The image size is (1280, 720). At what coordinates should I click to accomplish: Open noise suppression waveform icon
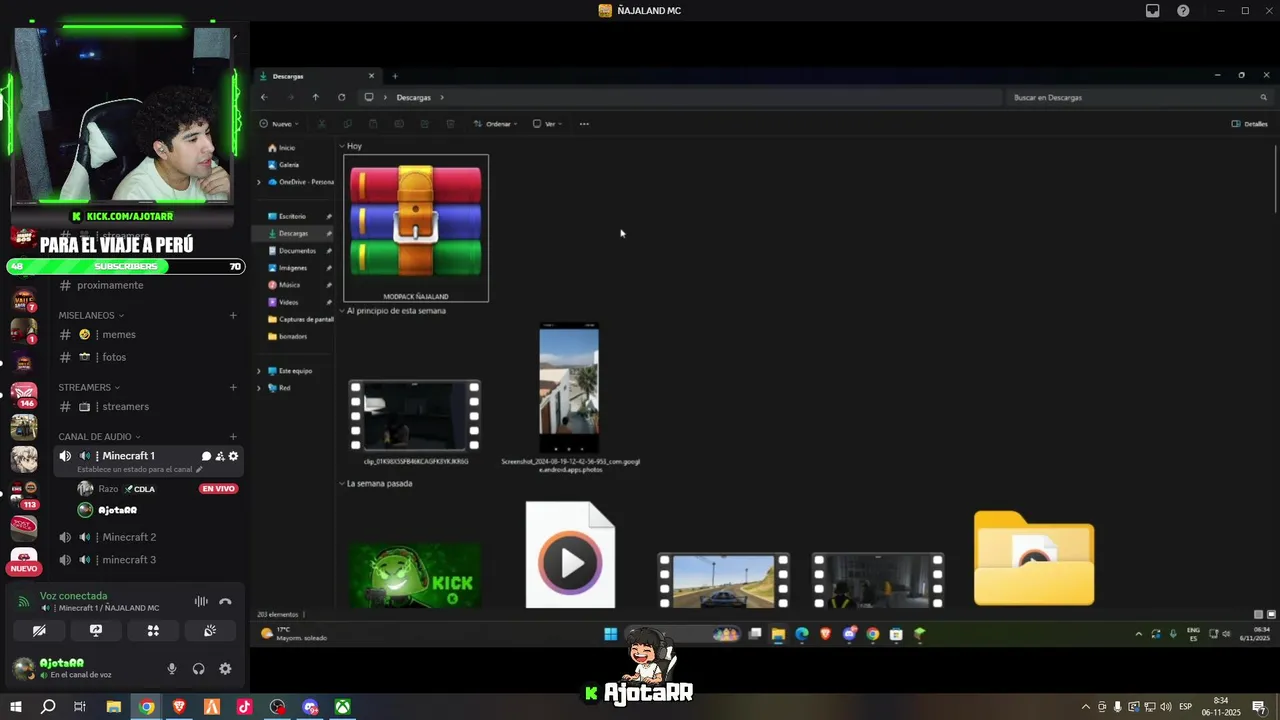tap(201, 601)
